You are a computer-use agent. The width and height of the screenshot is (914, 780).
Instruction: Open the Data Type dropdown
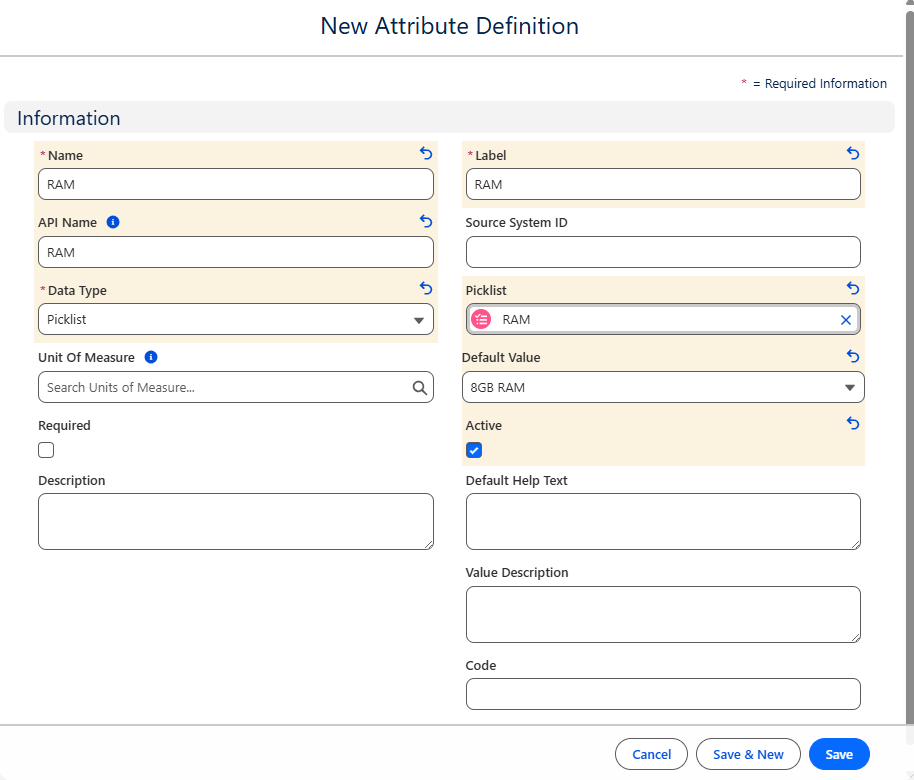pos(236,320)
